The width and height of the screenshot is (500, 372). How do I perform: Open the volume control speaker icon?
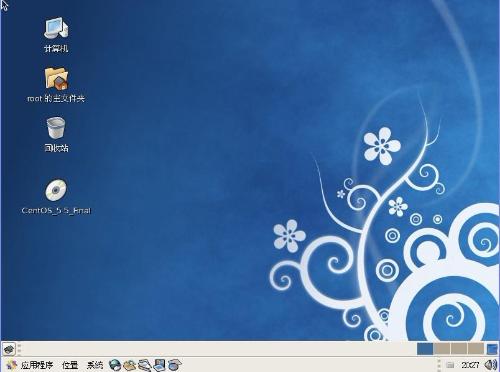[x=491, y=365]
